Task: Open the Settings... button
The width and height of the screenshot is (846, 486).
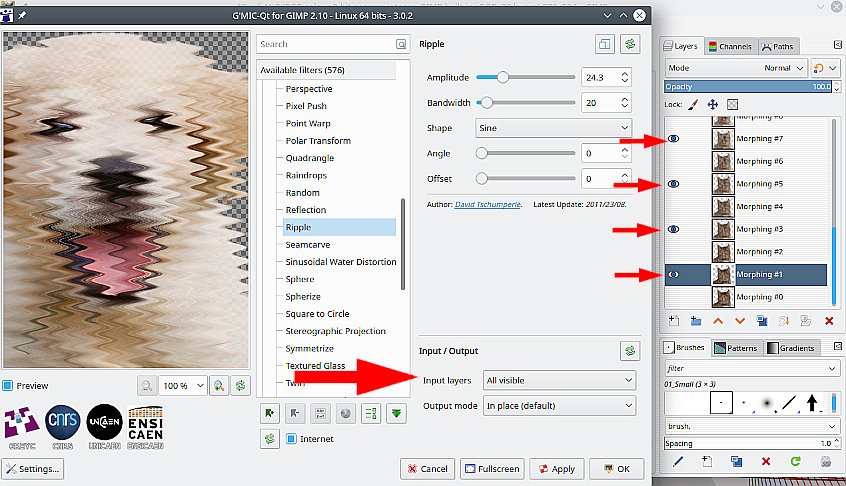Action: tap(33, 469)
